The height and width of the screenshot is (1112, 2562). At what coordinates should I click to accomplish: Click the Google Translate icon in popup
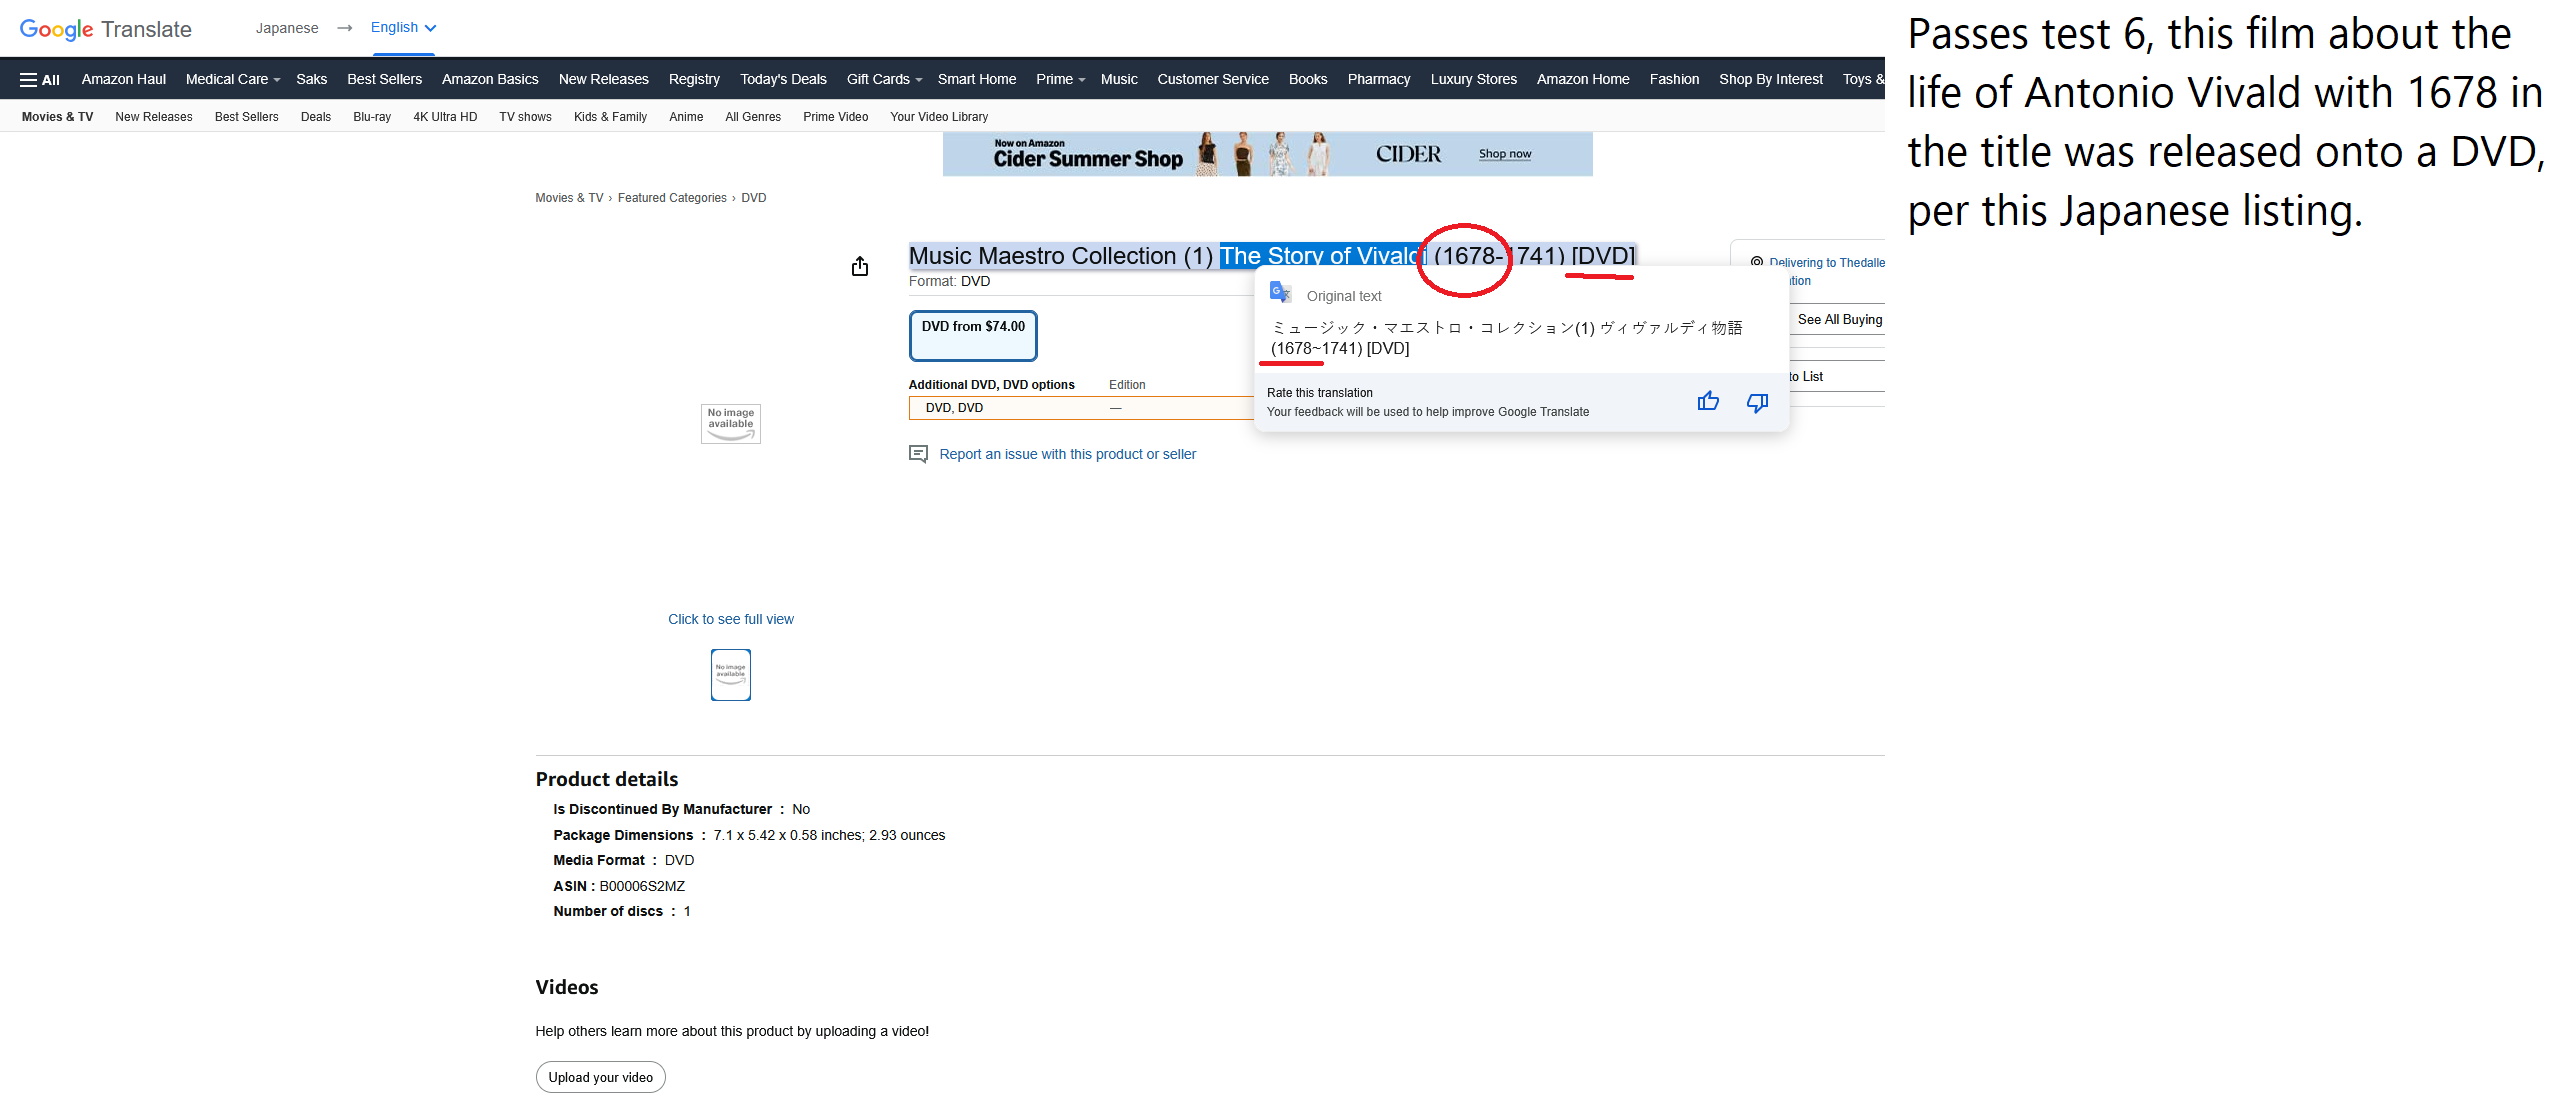pyautogui.click(x=1280, y=293)
